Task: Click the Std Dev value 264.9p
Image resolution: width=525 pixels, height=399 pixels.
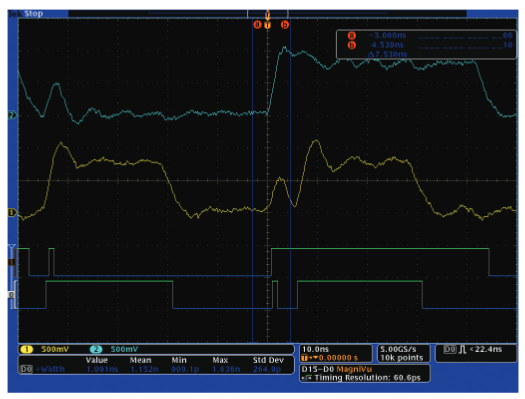Action: click(x=267, y=369)
